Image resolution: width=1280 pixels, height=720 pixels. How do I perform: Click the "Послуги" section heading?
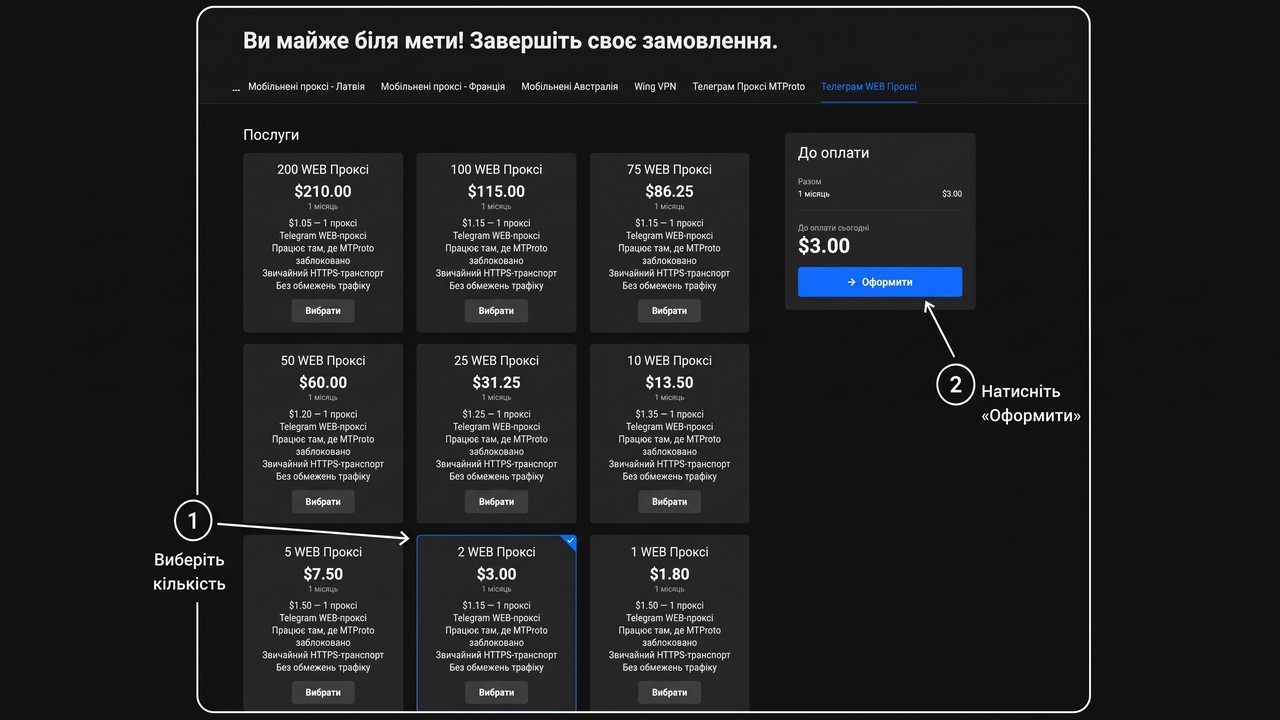pos(271,135)
